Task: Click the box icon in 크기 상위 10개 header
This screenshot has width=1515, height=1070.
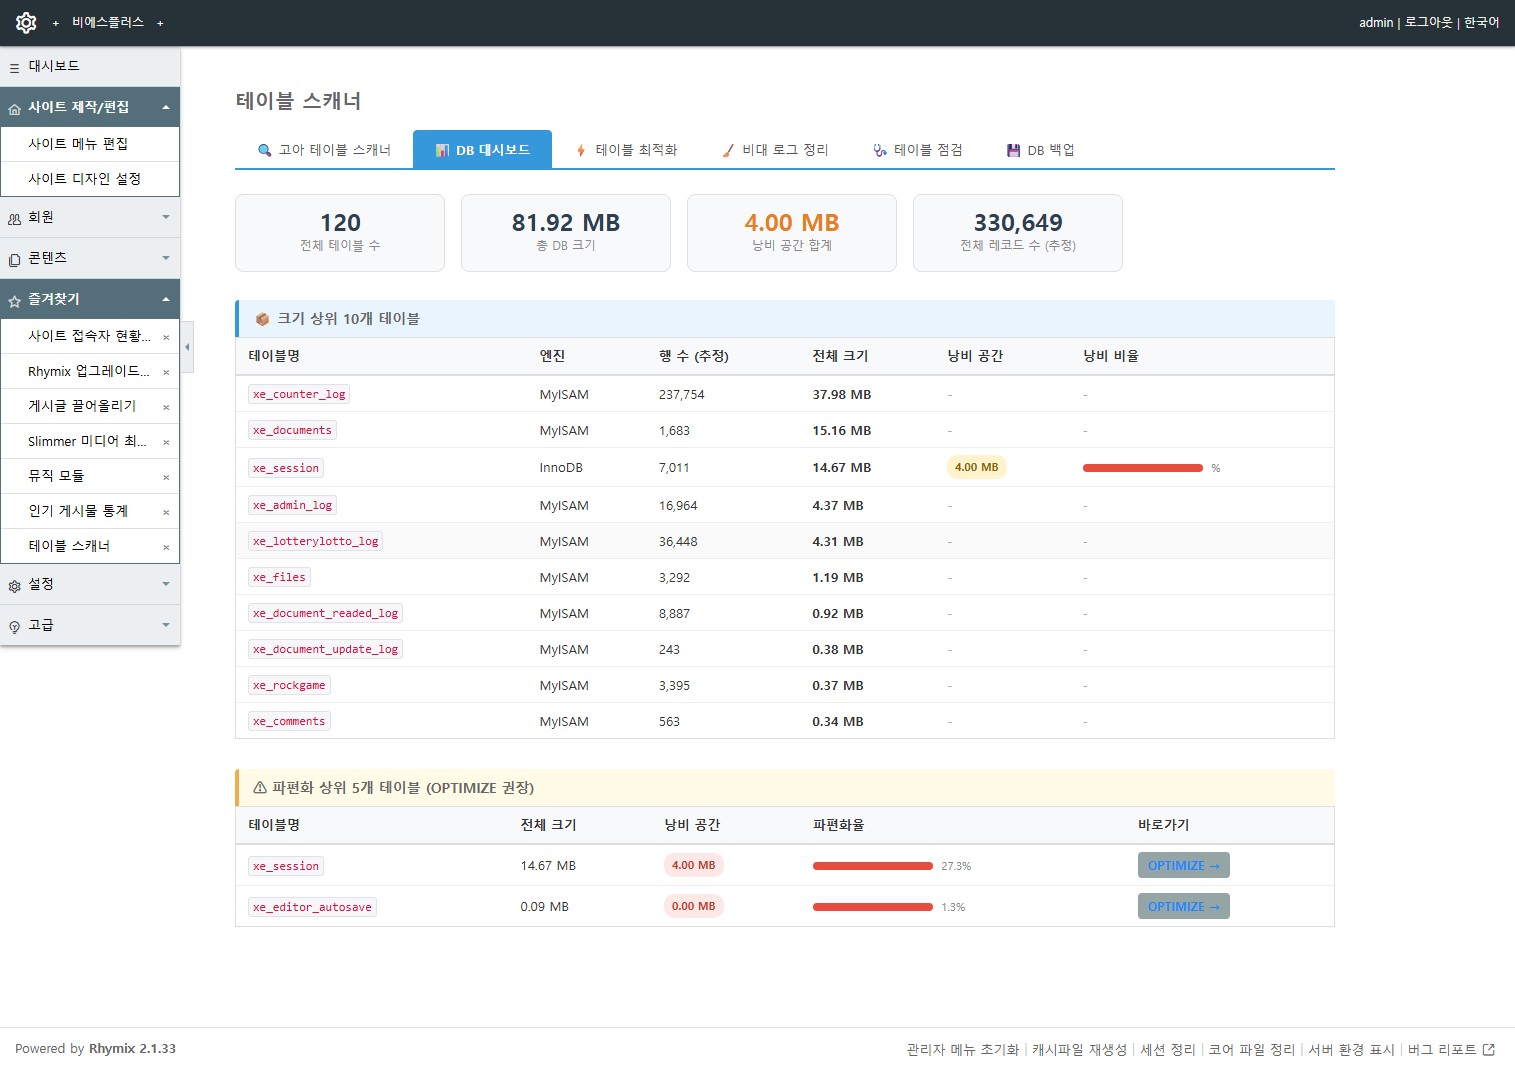Action: pyautogui.click(x=262, y=319)
